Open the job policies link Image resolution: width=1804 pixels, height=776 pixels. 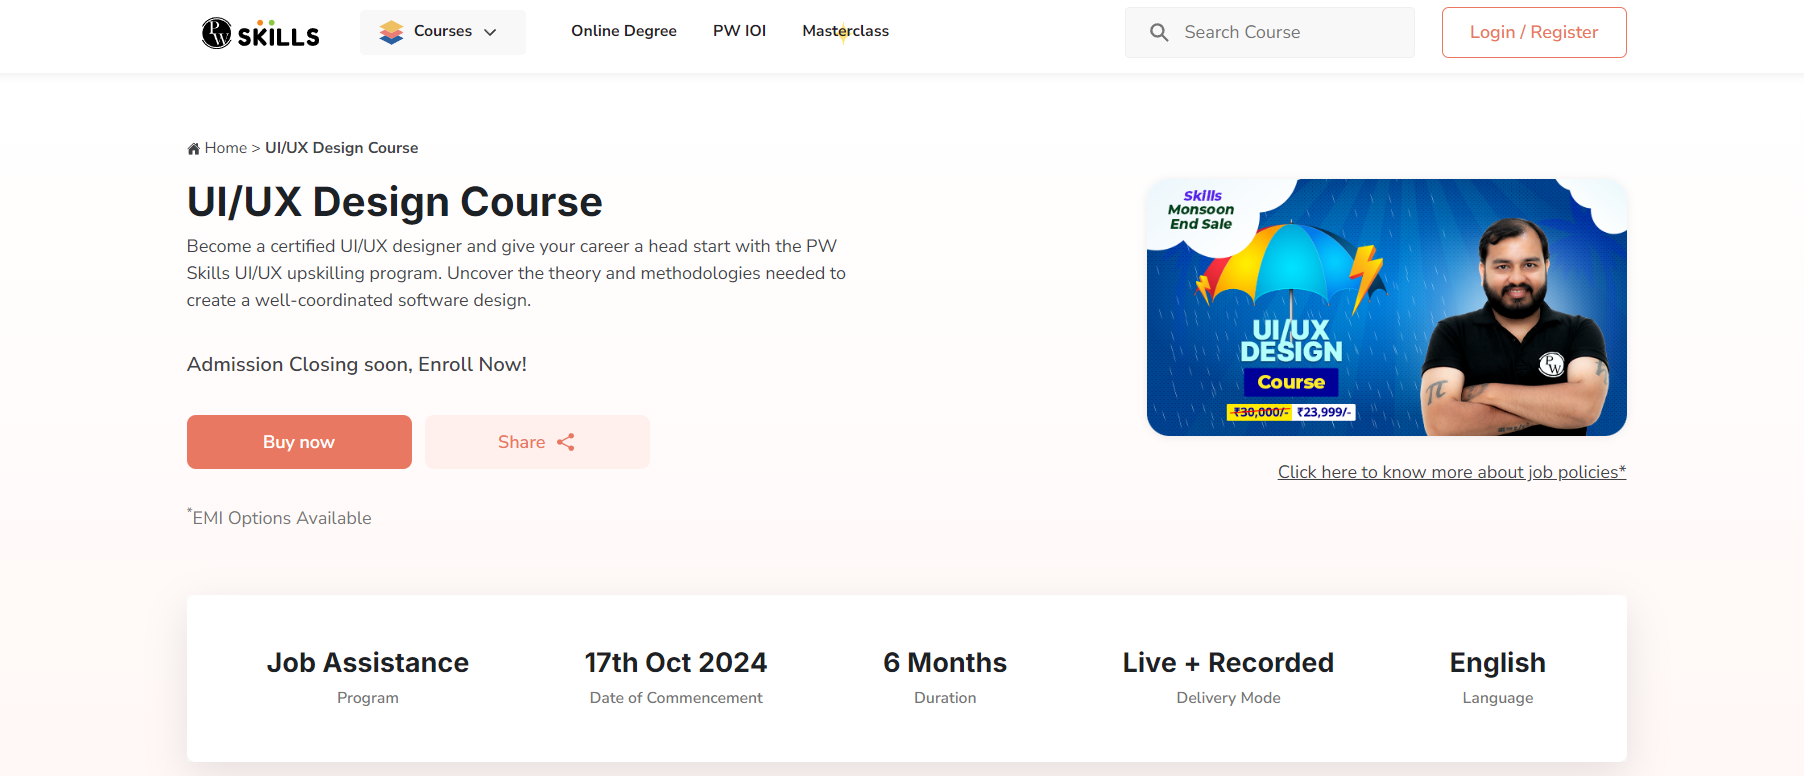(1451, 472)
